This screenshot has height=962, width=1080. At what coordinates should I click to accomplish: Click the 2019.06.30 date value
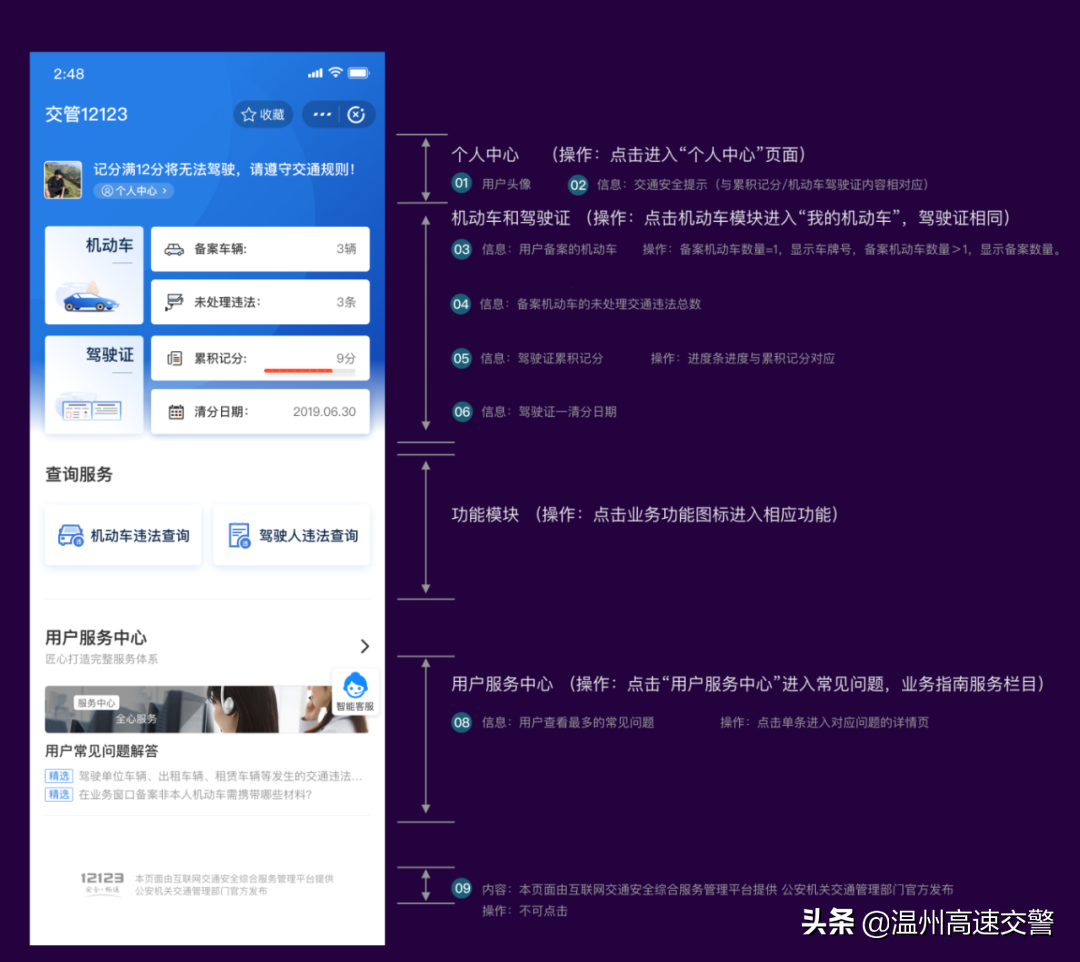click(324, 412)
